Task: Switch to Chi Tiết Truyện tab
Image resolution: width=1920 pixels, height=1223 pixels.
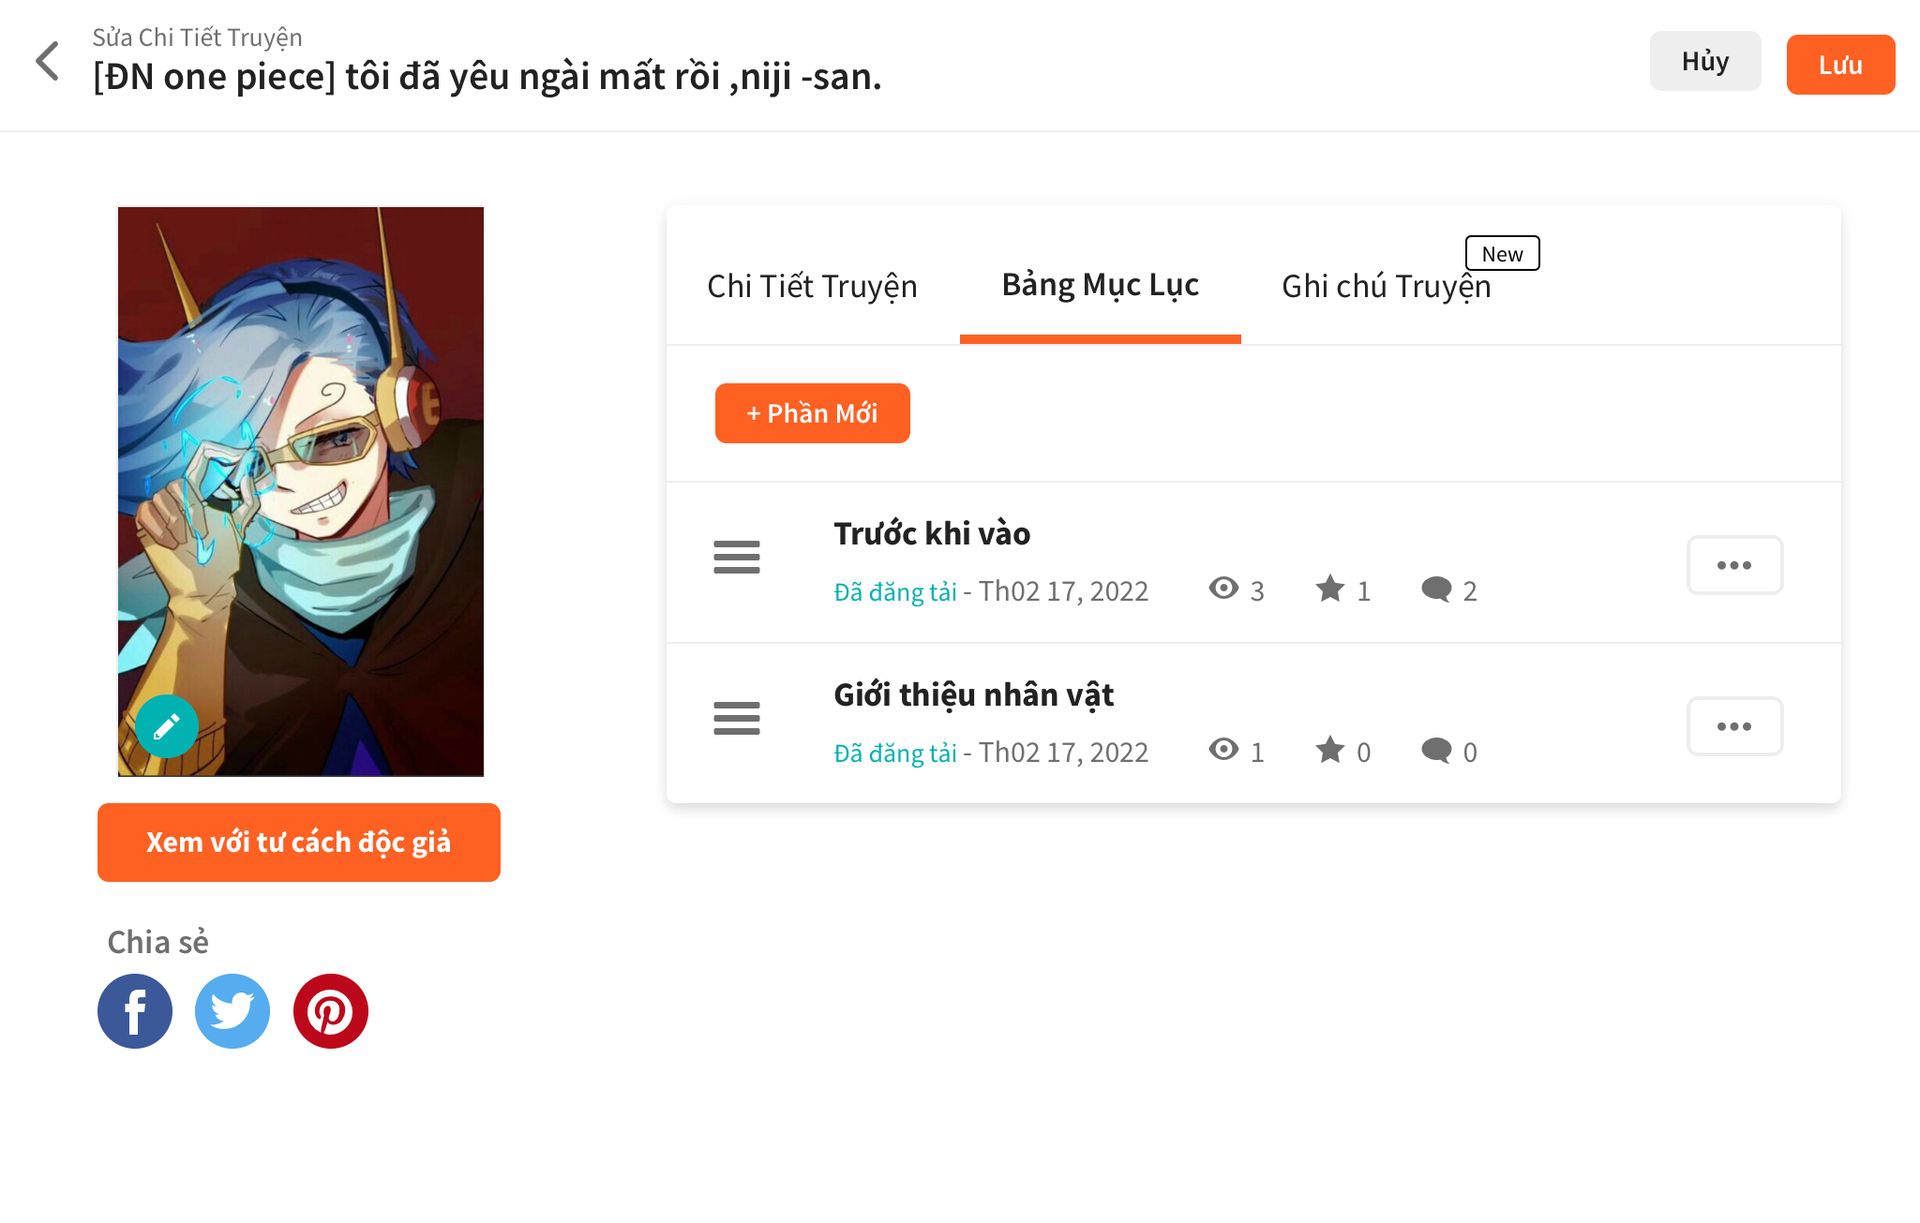Action: pyautogui.click(x=812, y=286)
